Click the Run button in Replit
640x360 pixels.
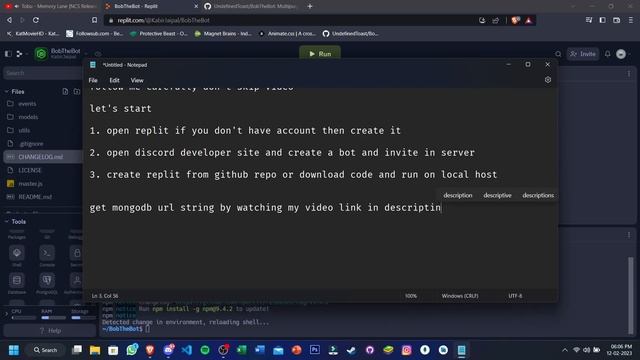320,53
